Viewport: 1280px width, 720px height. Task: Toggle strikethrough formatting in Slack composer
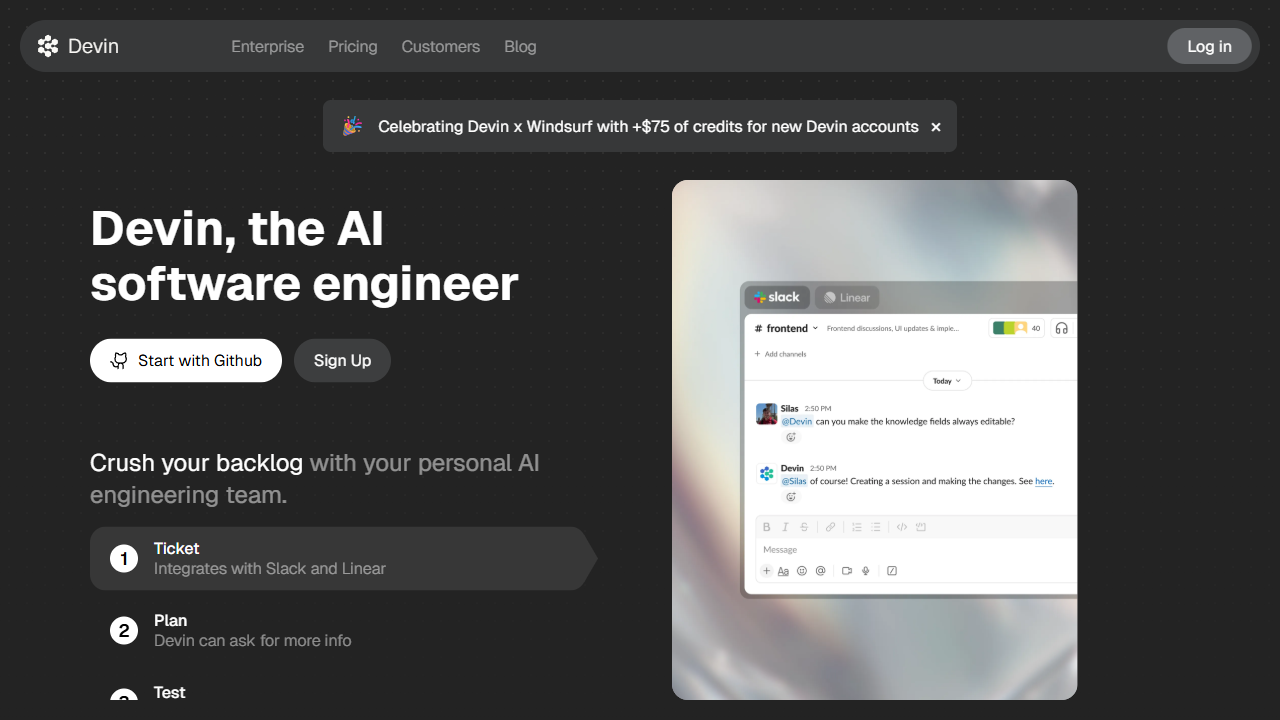[x=804, y=527]
